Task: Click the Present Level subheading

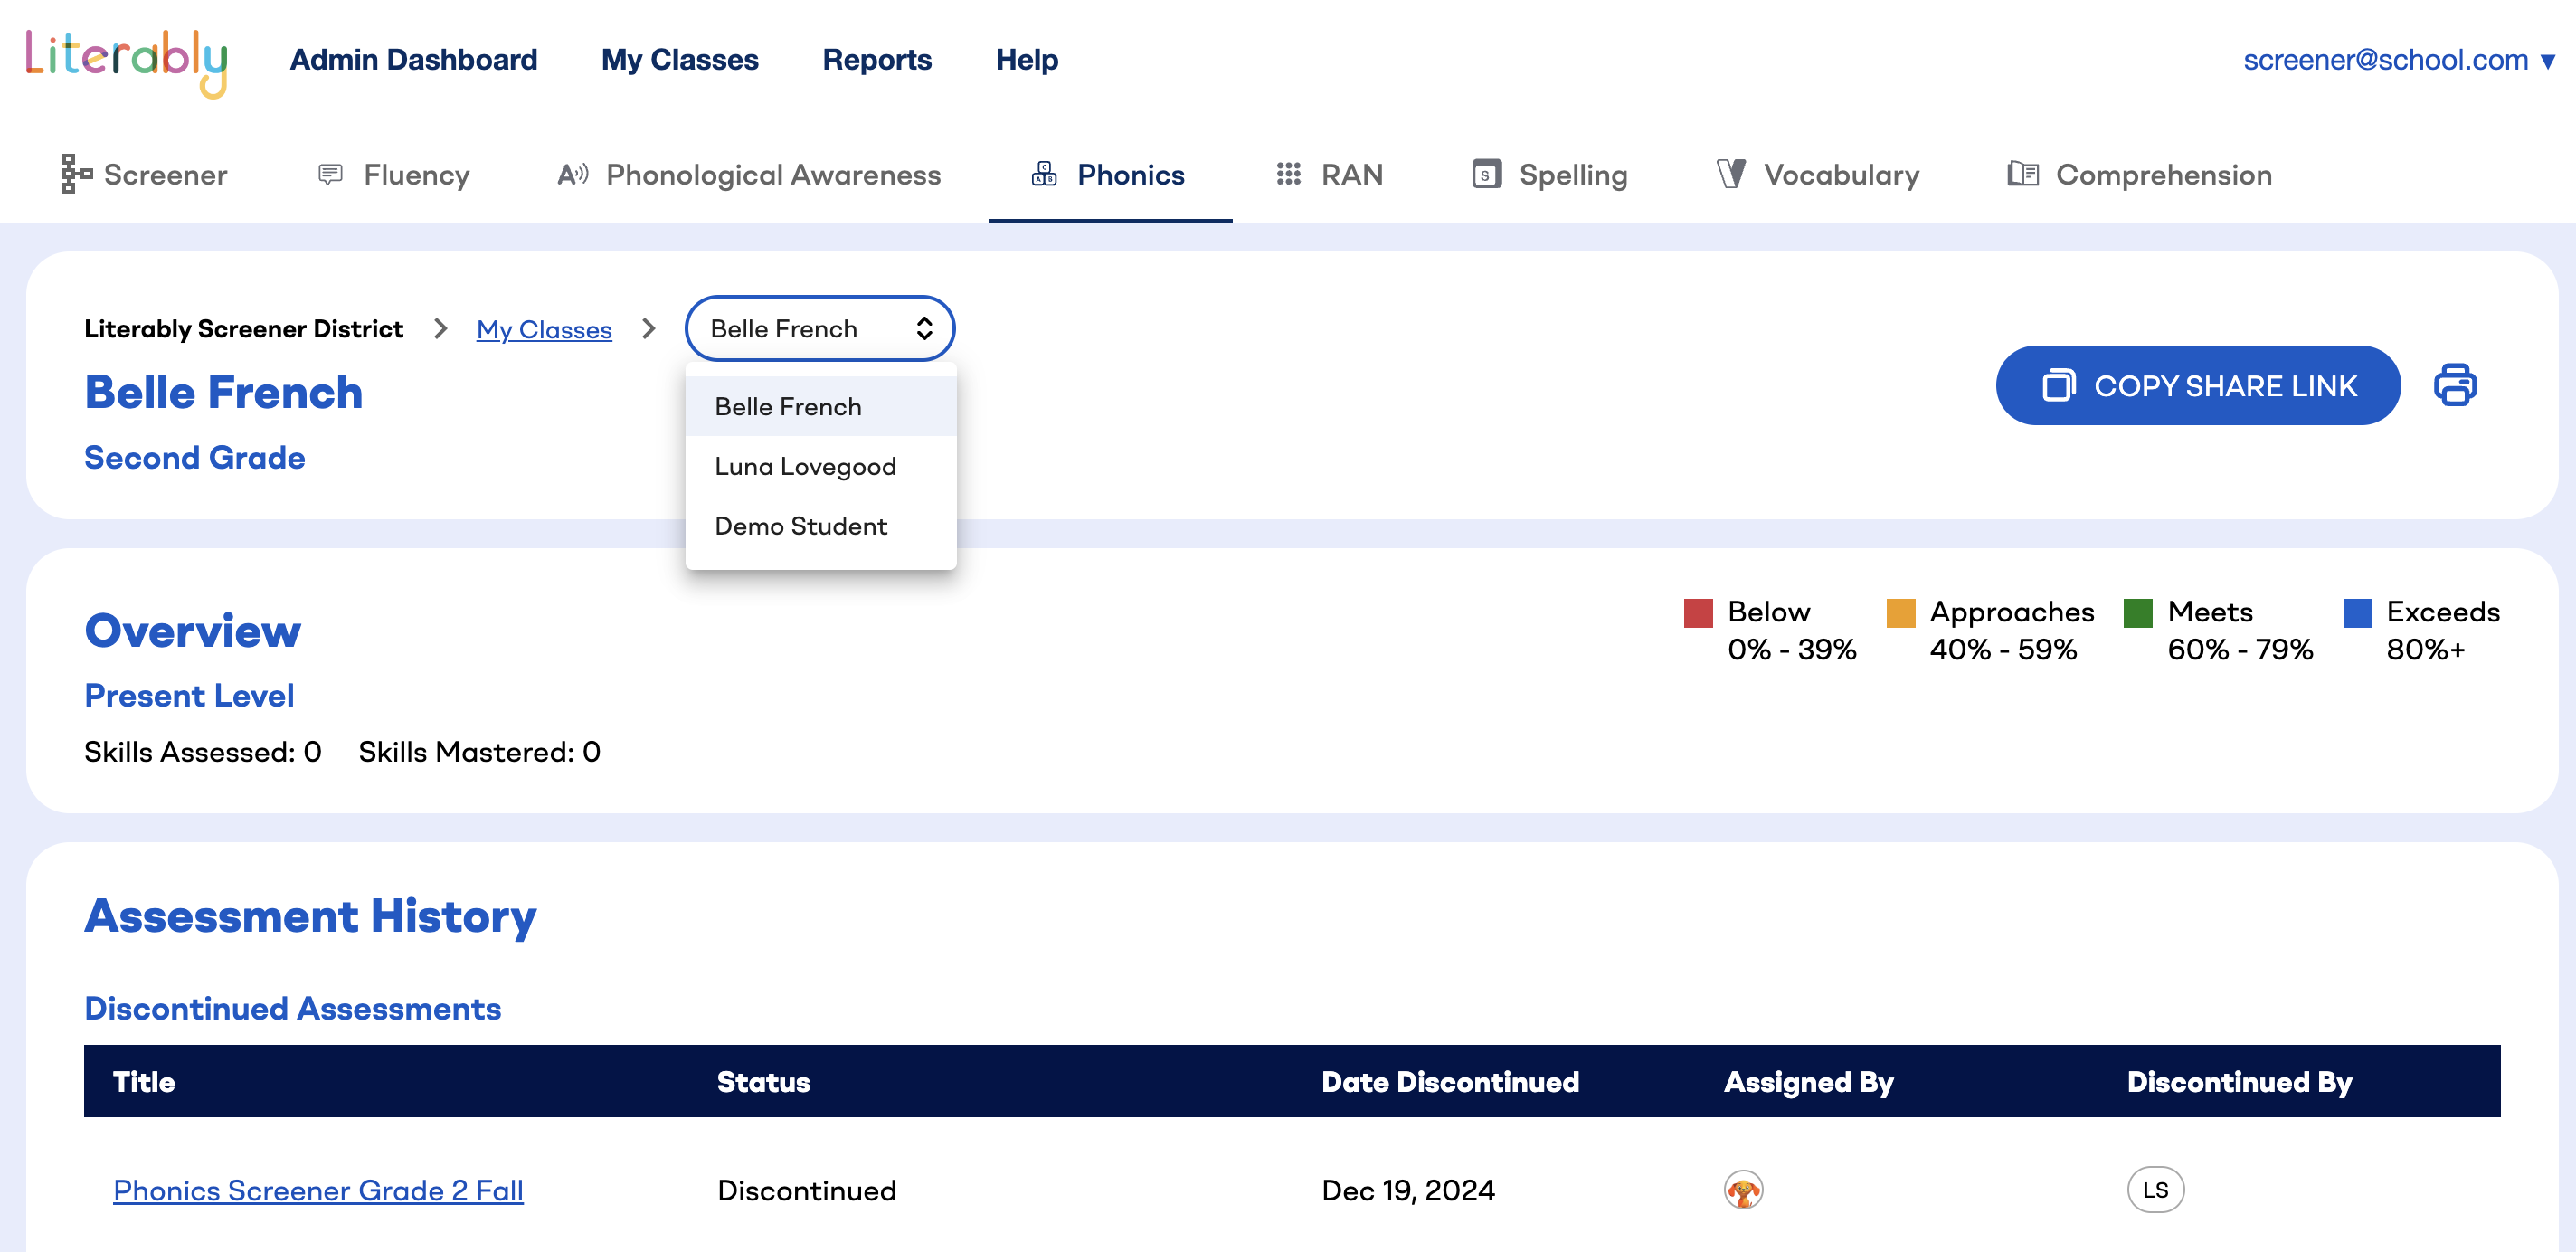Action: point(189,695)
